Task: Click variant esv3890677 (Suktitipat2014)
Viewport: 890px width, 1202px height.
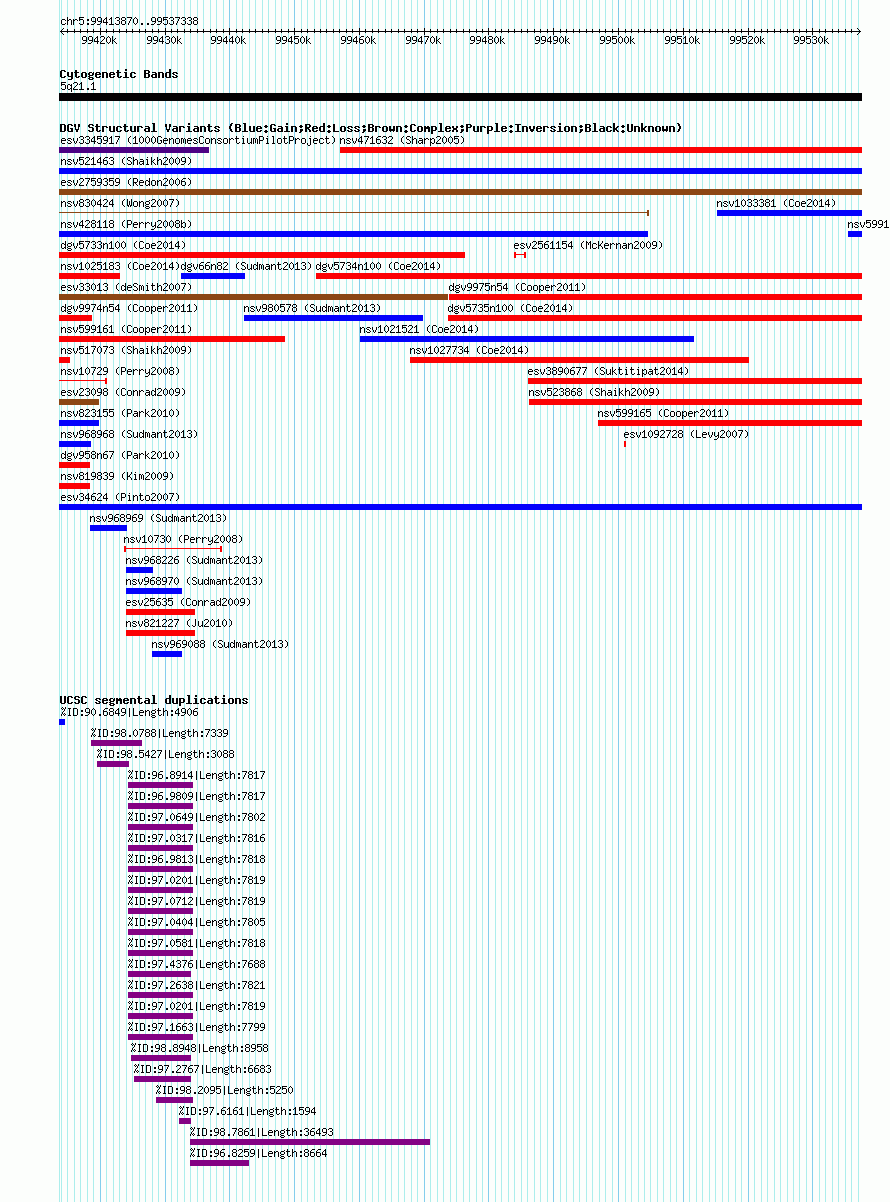Action: (x=695, y=381)
